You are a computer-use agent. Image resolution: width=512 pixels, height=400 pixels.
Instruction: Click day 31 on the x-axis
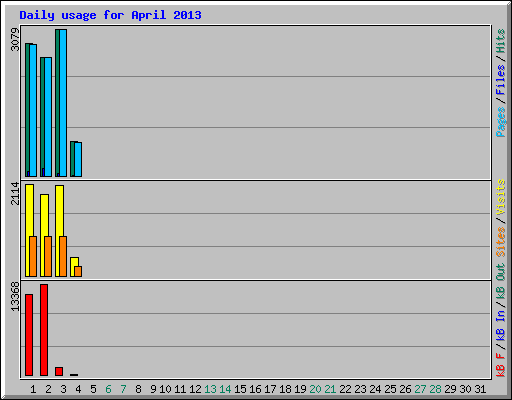[480, 389]
